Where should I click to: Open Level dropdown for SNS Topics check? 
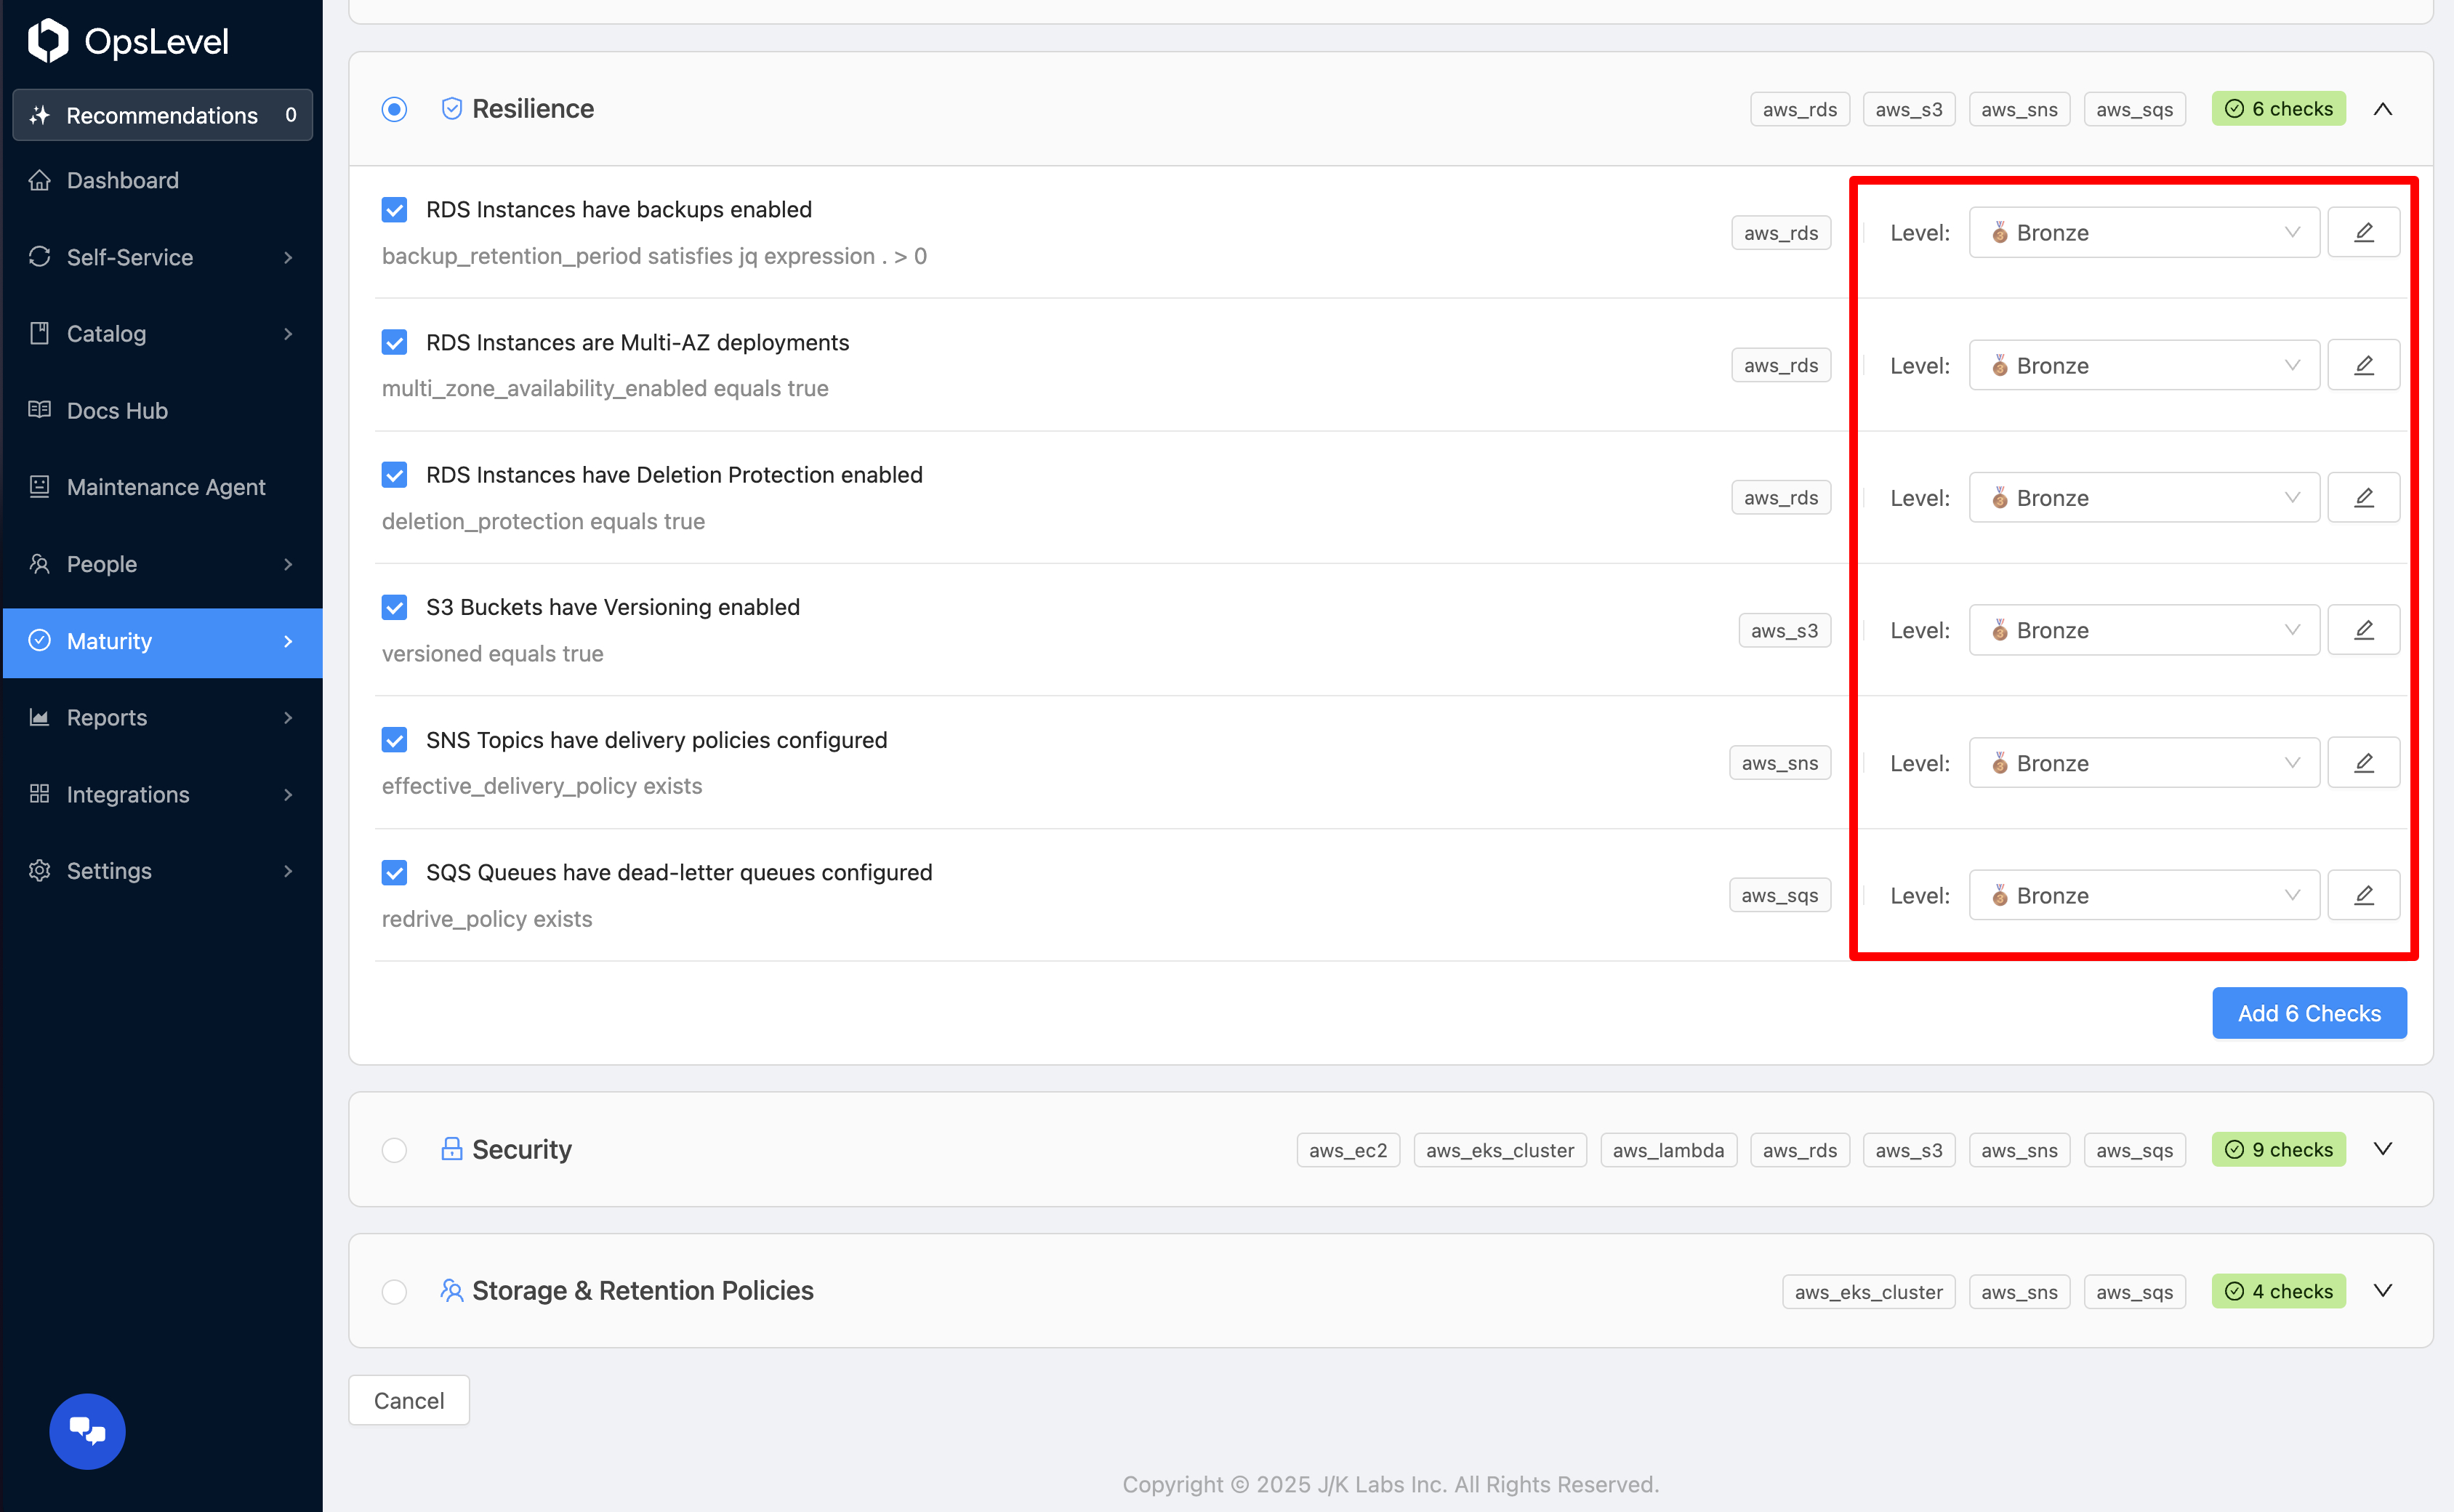(2143, 763)
